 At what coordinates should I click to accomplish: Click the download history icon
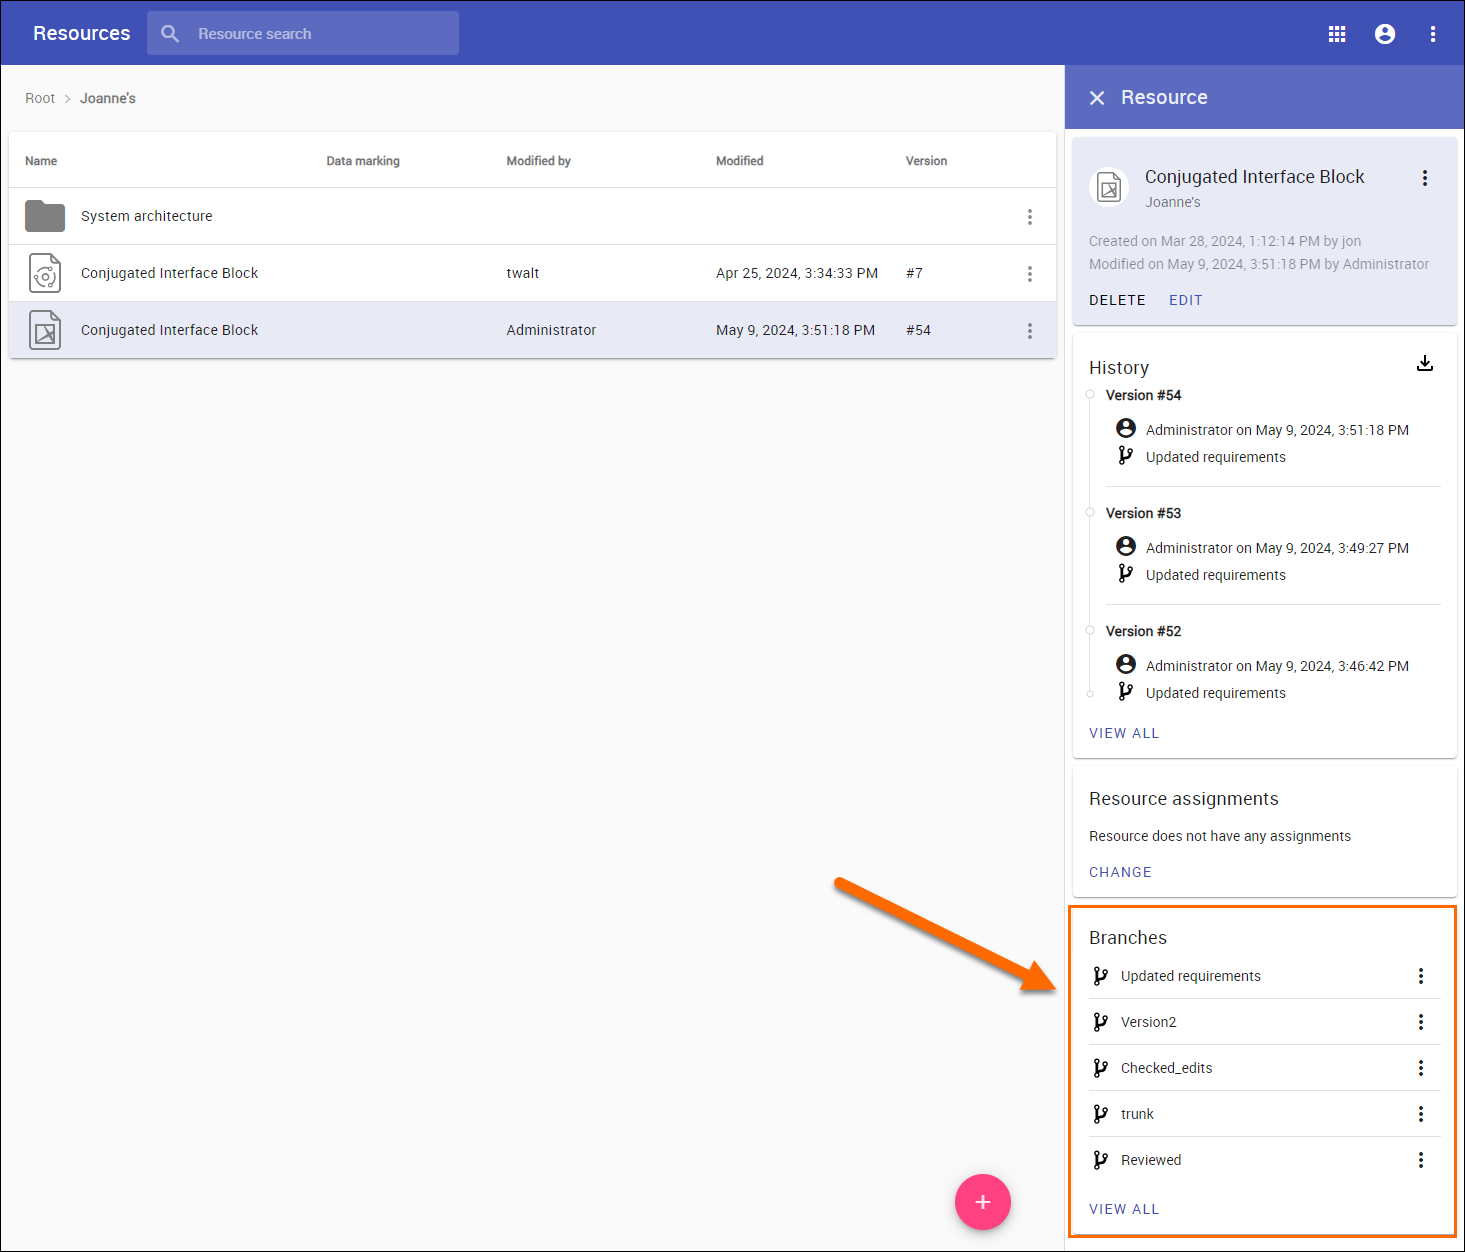[1425, 364]
